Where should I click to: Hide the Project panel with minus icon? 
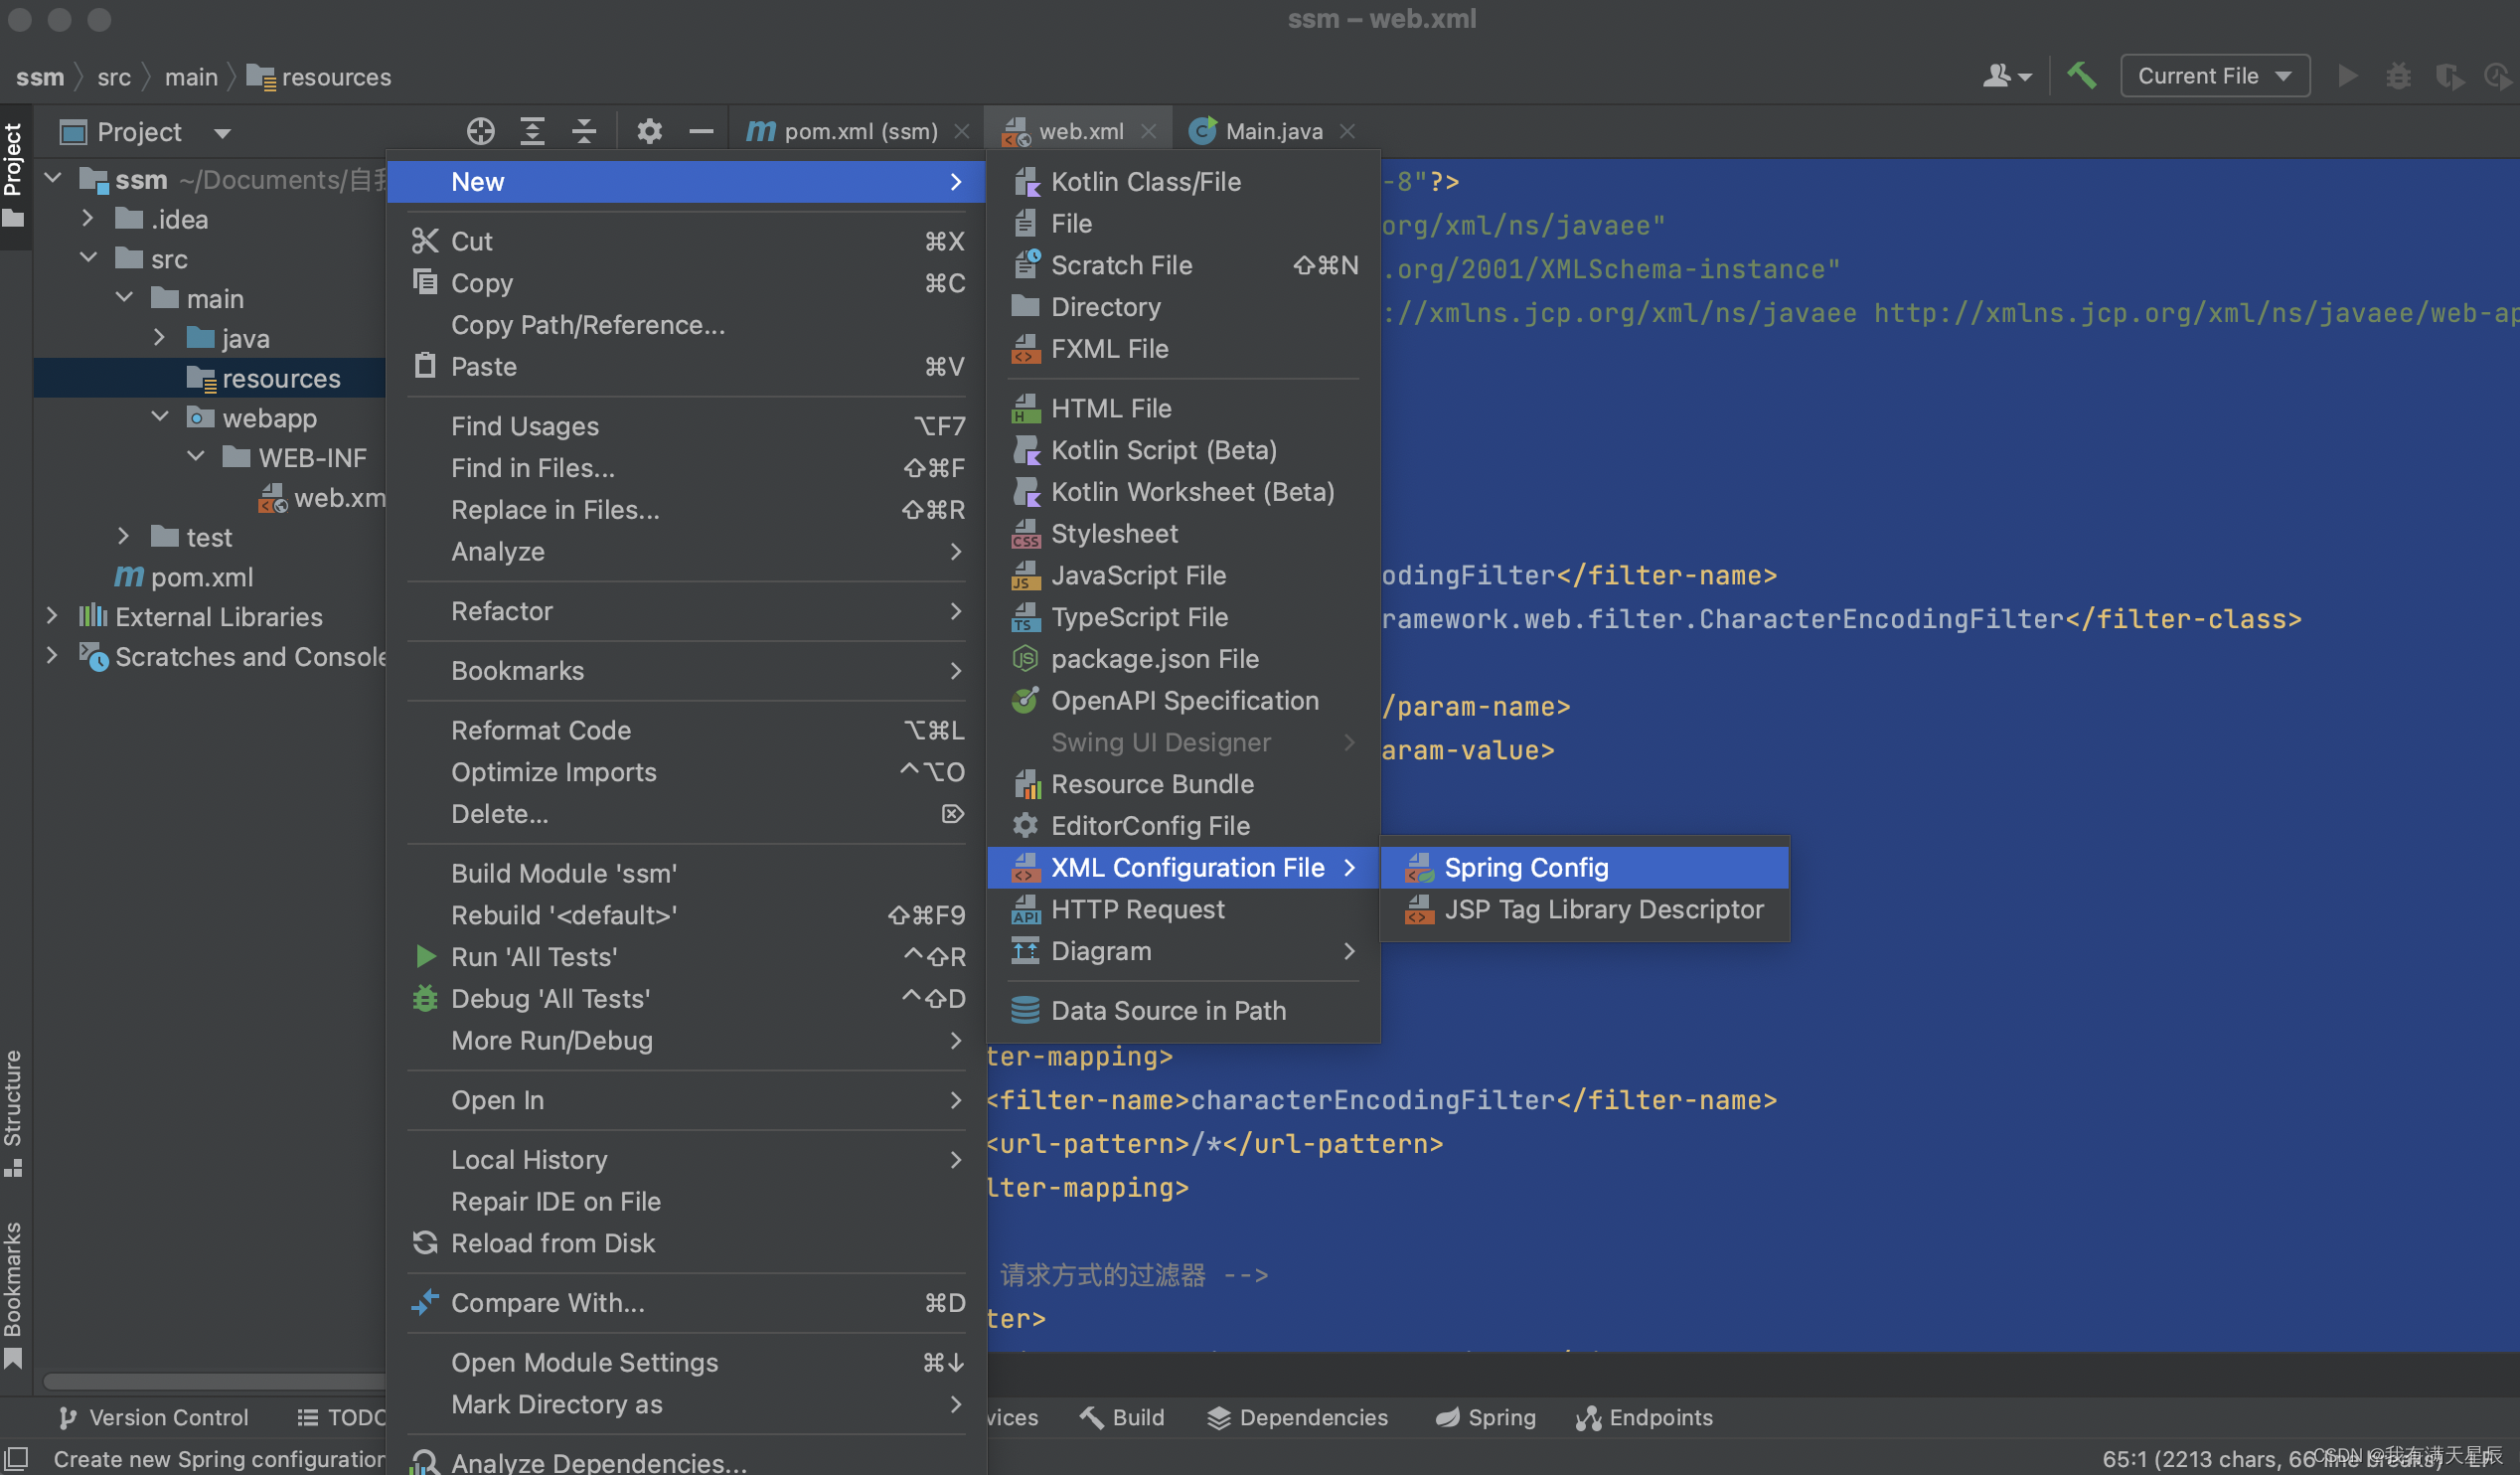click(x=701, y=131)
